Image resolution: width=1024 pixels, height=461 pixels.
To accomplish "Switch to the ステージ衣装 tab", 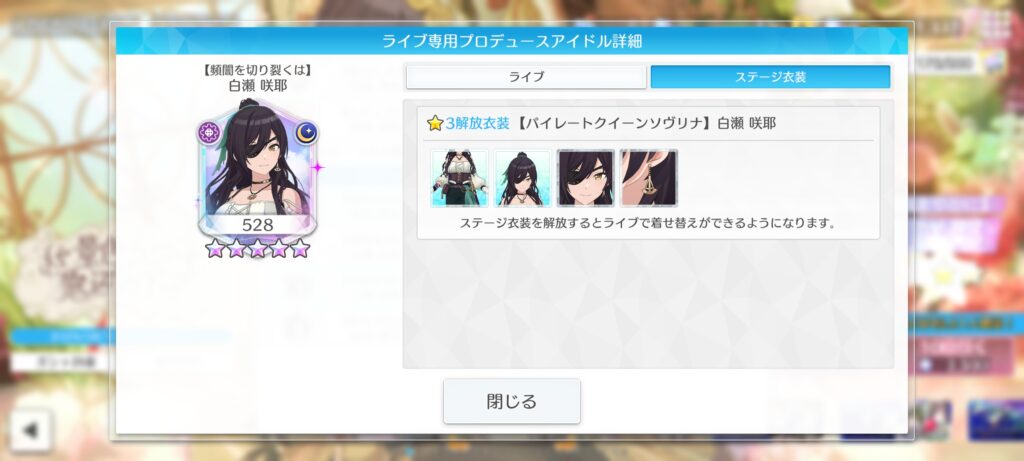I will [x=771, y=77].
